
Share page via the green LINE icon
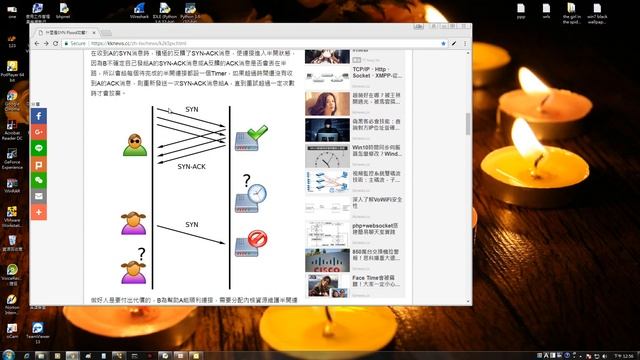(39, 148)
